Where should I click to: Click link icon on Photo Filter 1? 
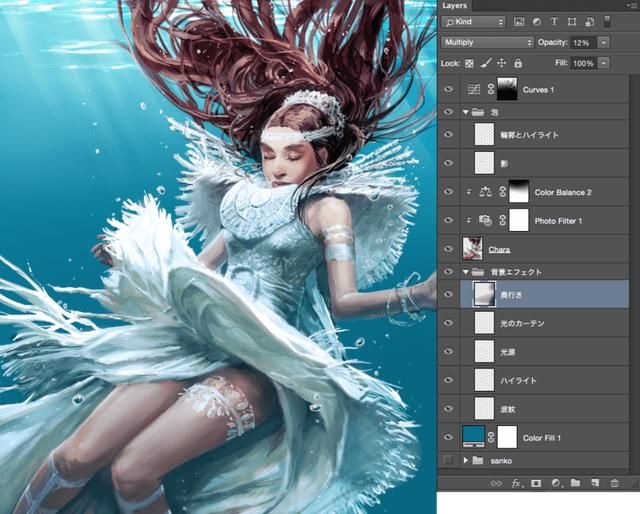(502, 220)
